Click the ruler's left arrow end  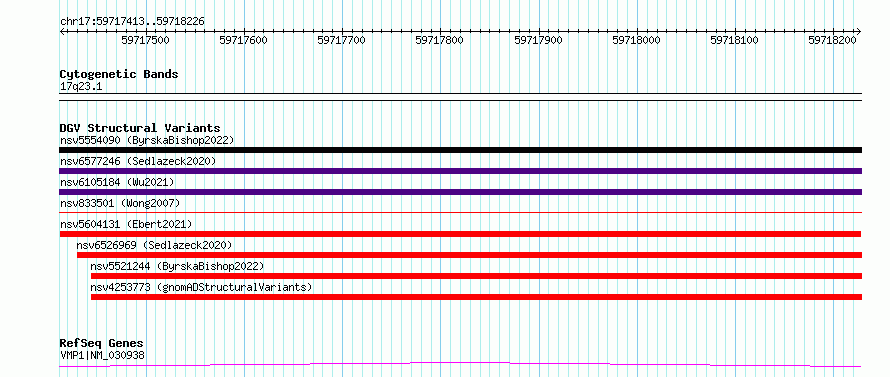click(x=62, y=31)
